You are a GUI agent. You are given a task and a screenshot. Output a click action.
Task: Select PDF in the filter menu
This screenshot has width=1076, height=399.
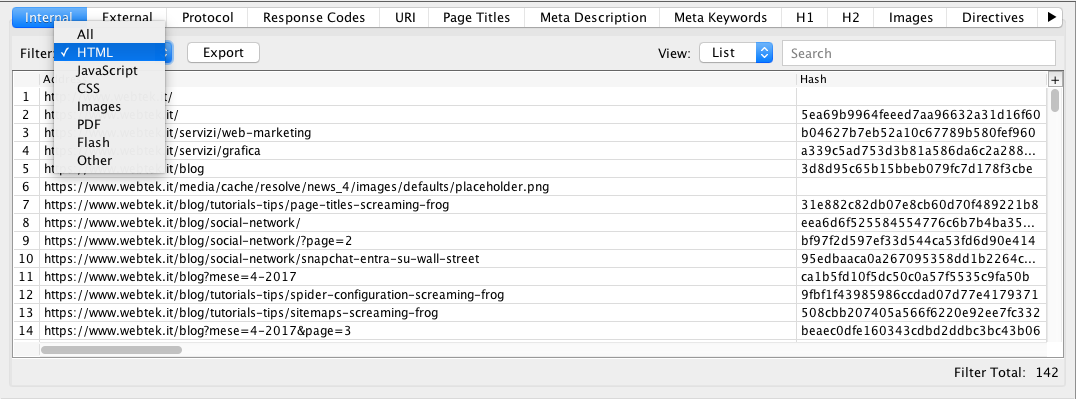(110, 124)
